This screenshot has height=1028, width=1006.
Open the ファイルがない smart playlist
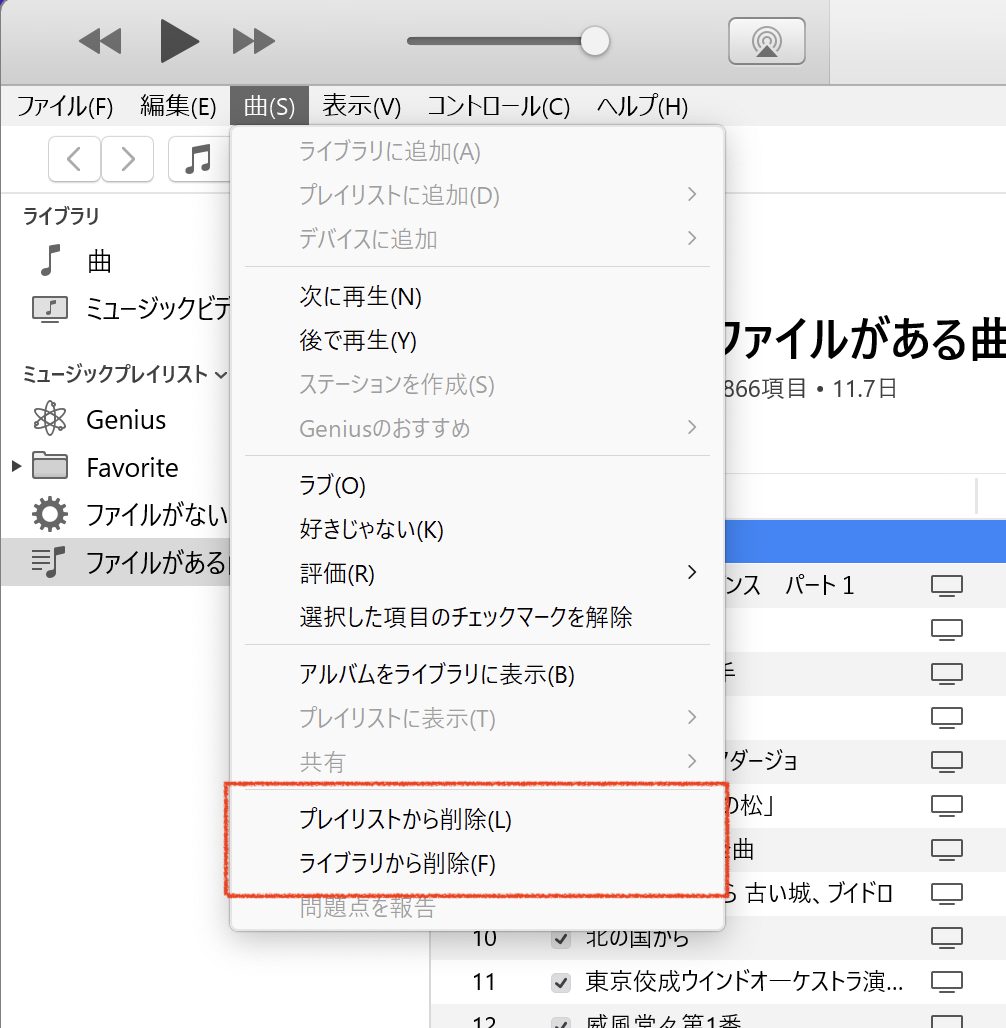157,515
